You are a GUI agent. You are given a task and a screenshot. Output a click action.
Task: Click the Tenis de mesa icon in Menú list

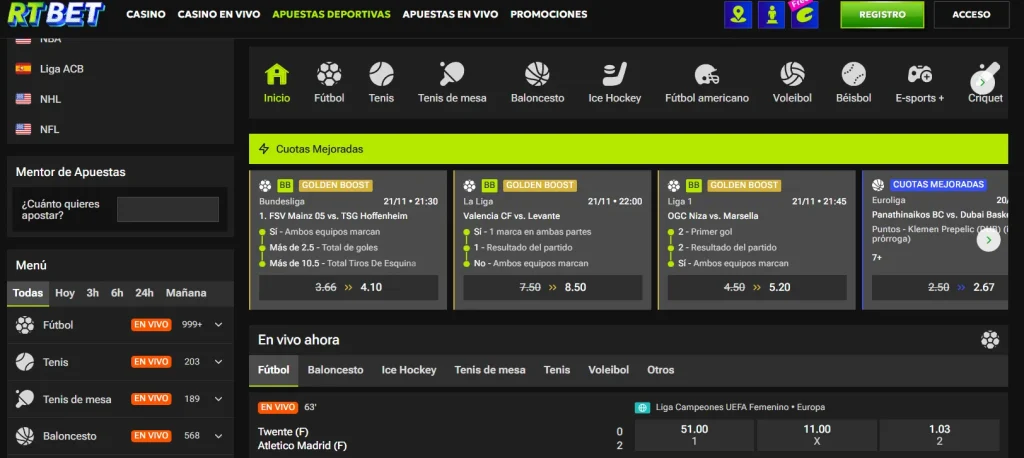(25, 399)
